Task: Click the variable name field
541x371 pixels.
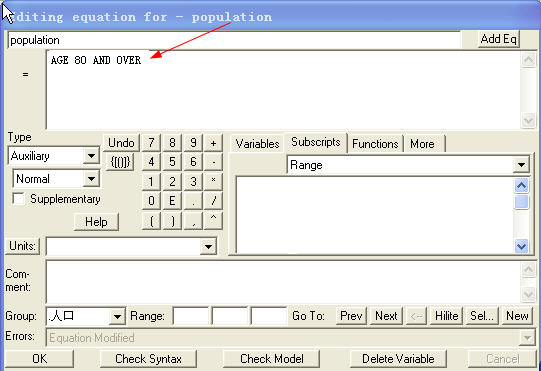Action: (x=234, y=40)
